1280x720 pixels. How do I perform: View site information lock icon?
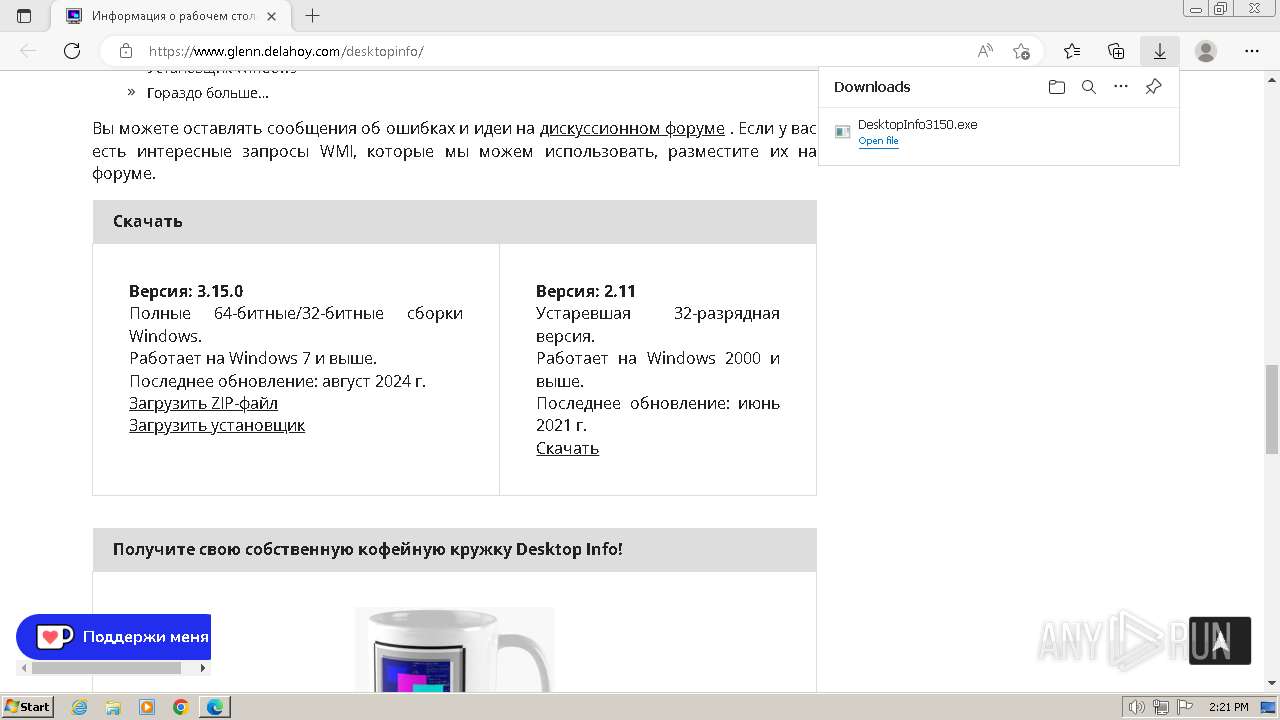tap(125, 51)
